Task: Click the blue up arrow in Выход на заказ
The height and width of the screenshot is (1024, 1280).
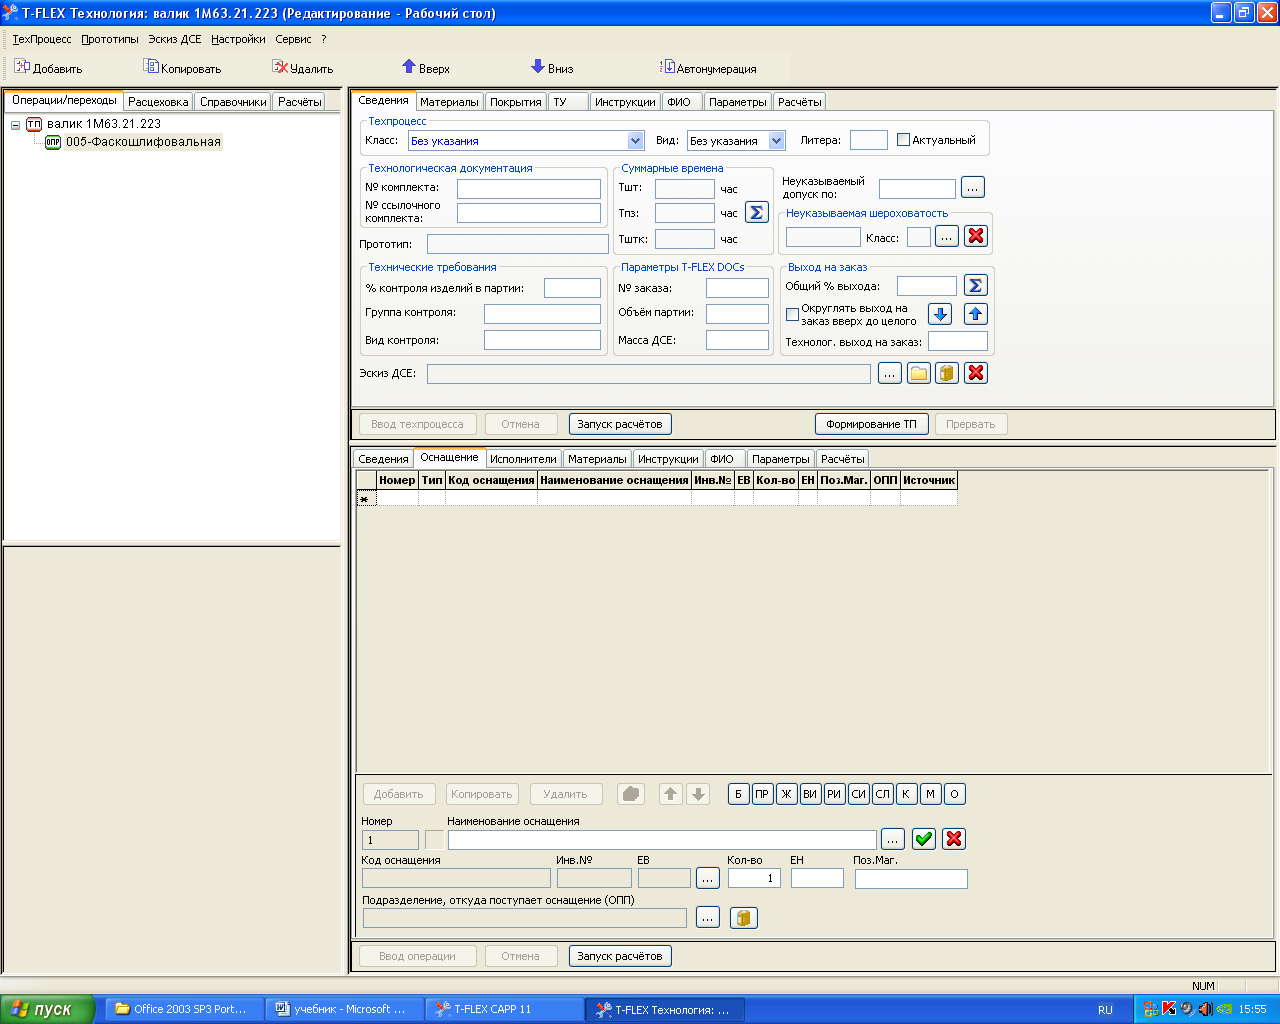Action: coord(976,314)
